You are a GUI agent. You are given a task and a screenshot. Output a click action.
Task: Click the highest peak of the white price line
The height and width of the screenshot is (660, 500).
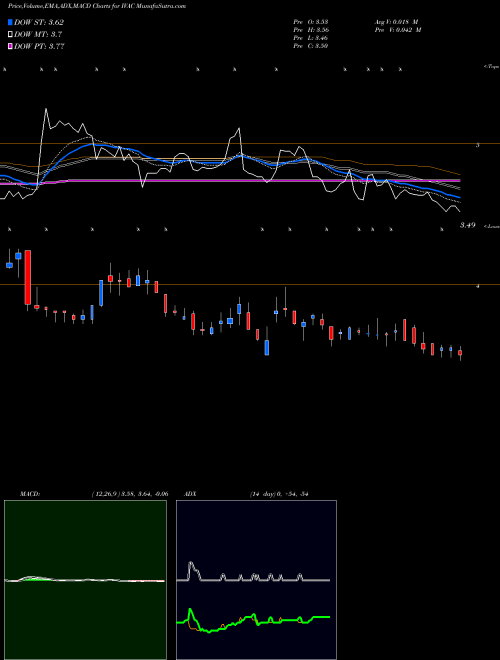pyautogui.click(x=46, y=109)
